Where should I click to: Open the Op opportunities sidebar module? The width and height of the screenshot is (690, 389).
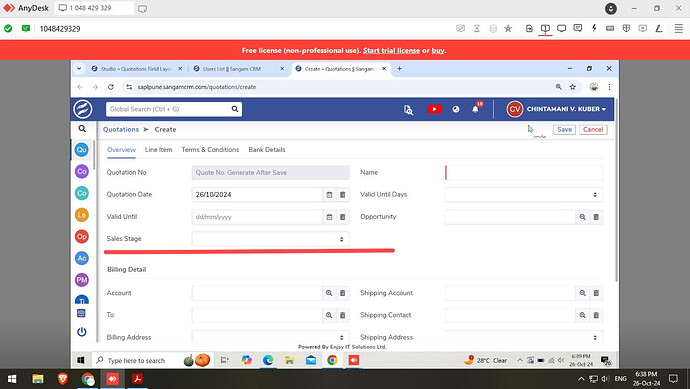(x=82, y=236)
